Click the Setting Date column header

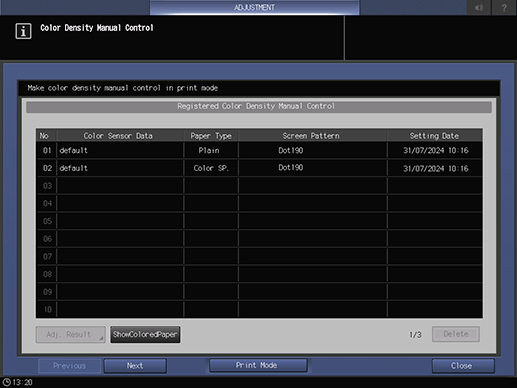[435, 136]
